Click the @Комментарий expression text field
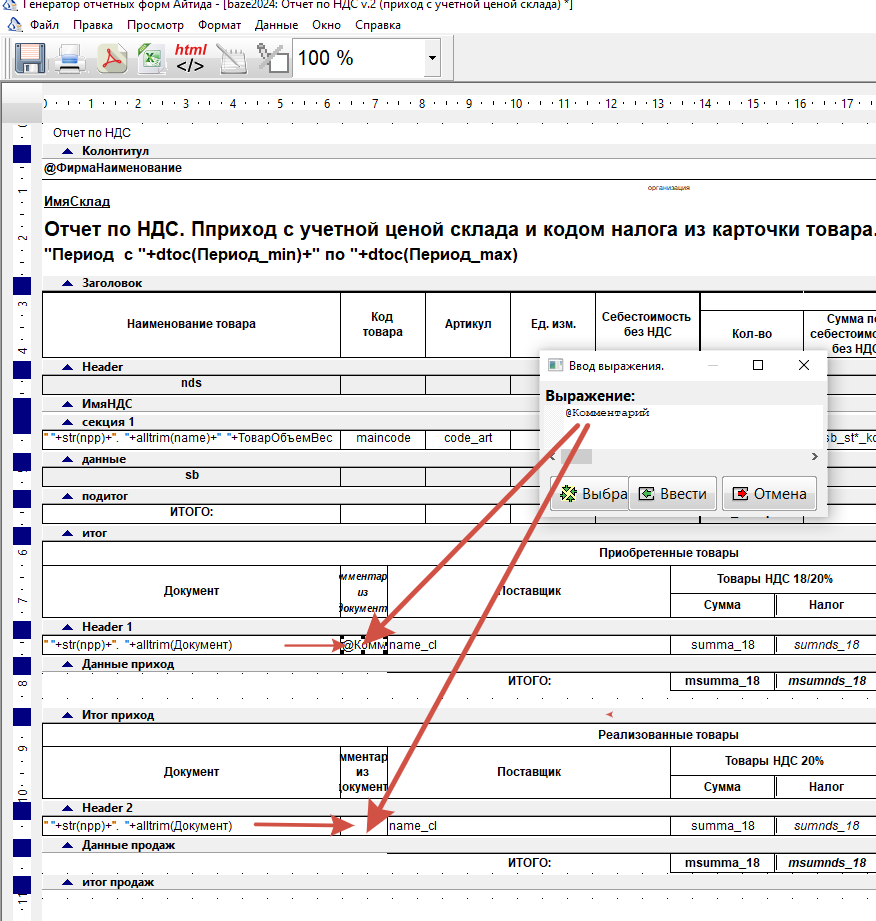This screenshot has height=921, width=876. pos(684,427)
